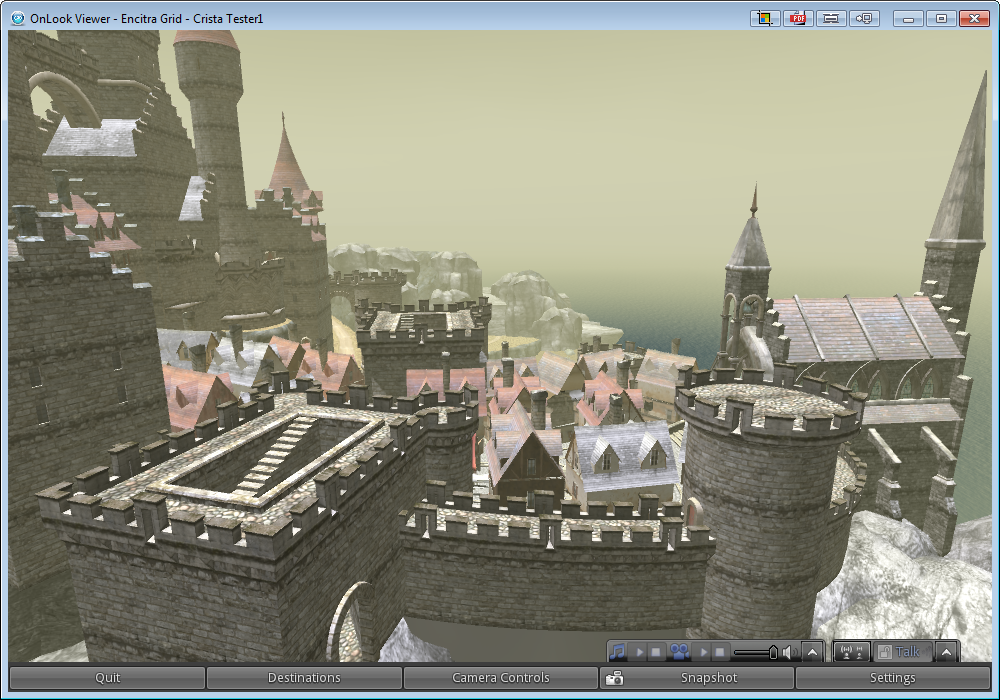Click the move-to-monitor titlebar icon
The height and width of the screenshot is (700, 1000).
864,18
